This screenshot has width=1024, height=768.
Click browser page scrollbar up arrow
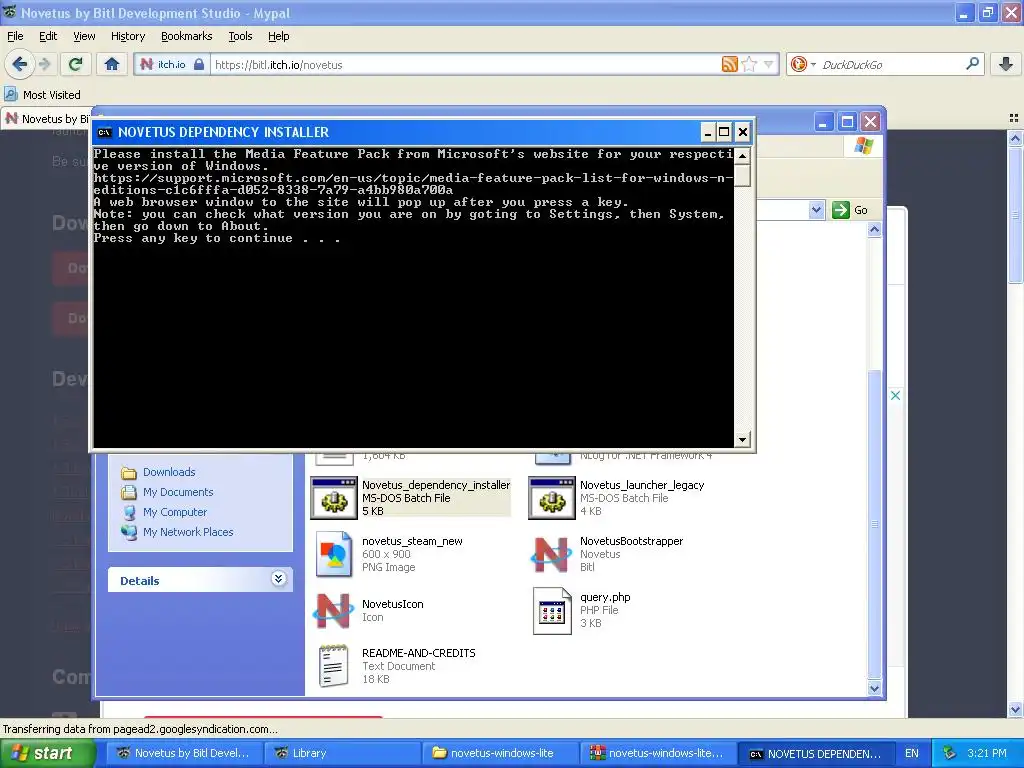coord(1015,138)
